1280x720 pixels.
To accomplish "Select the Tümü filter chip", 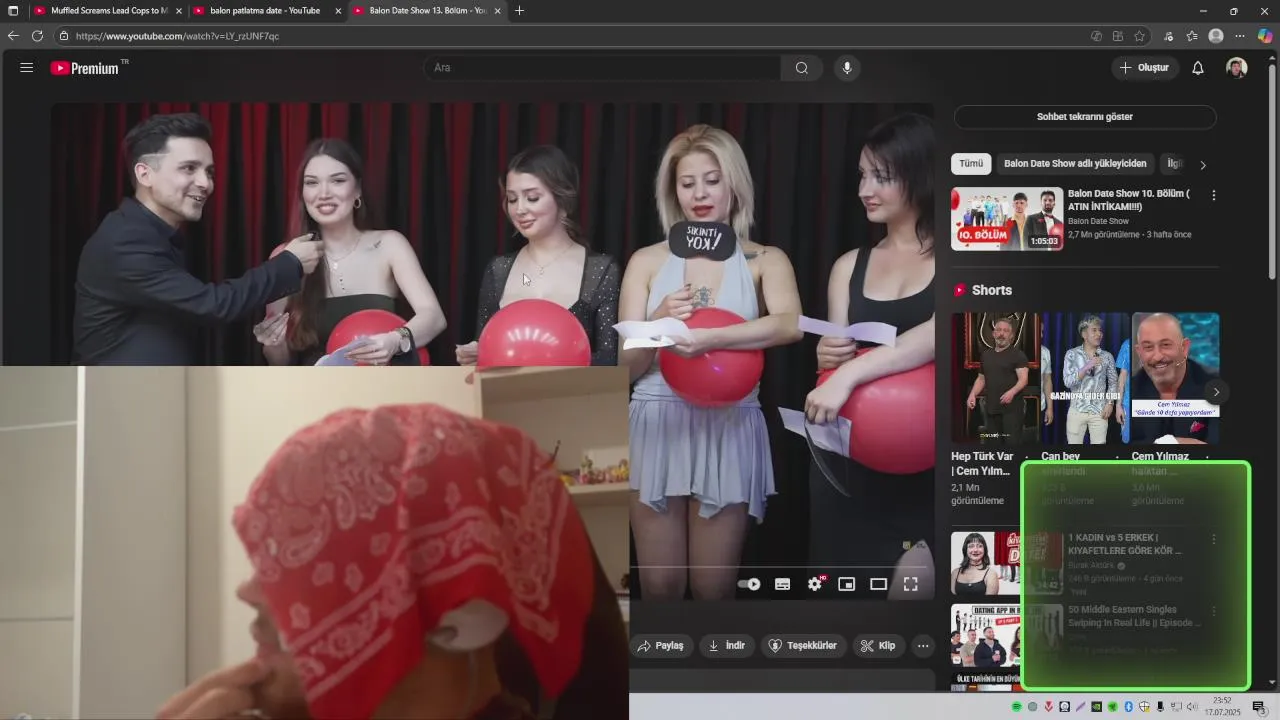I will pyautogui.click(x=971, y=164).
